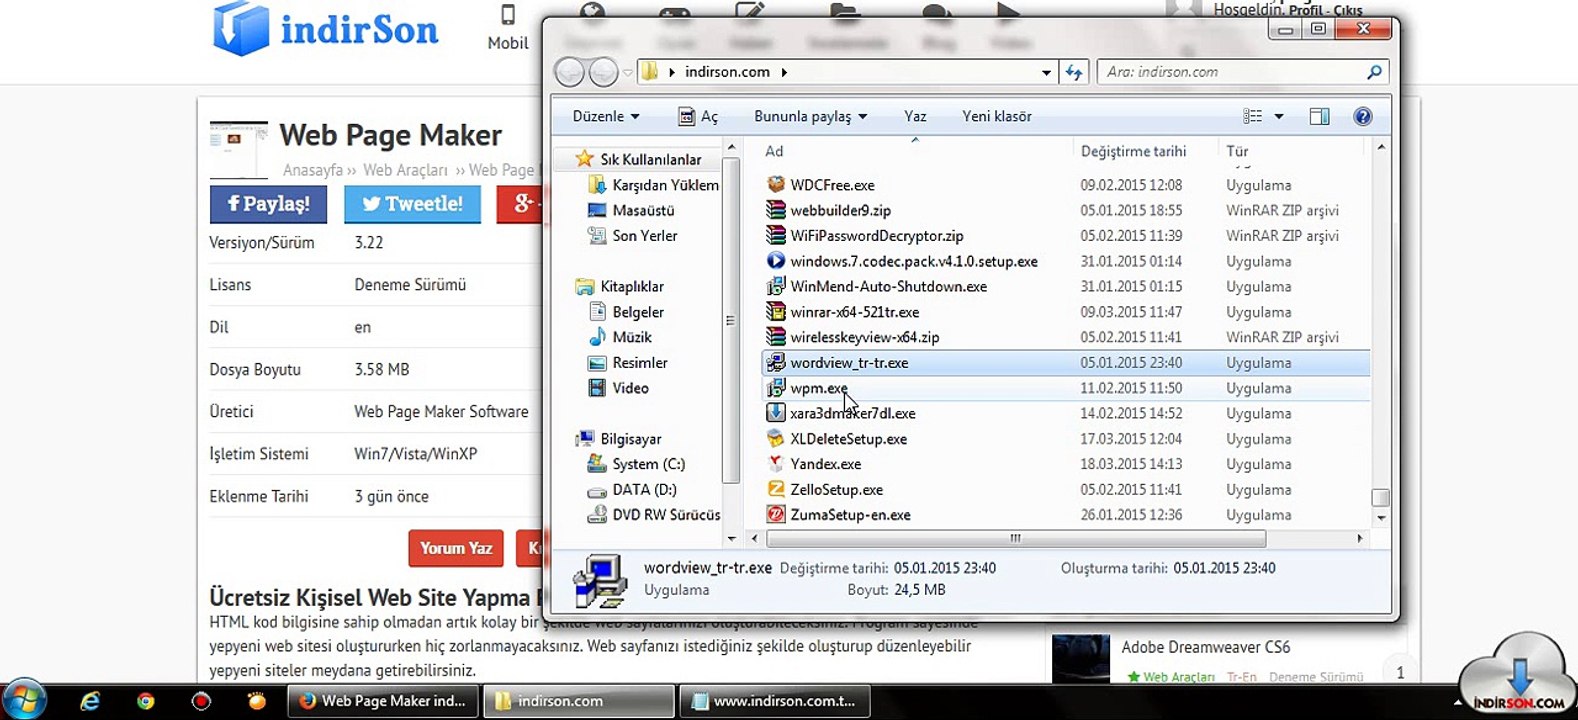Click Web Araçları breadcrumb link
Viewport: 1578px width, 720px height.
[405, 171]
